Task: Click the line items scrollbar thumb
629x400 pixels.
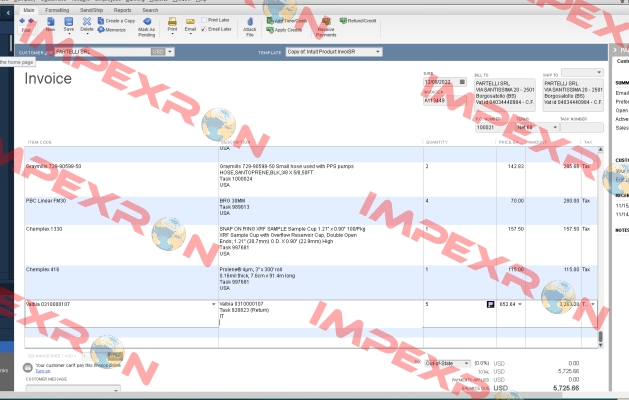Action: pos(600,336)
